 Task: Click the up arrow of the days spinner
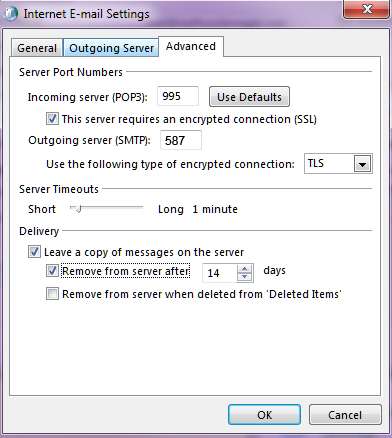tap(245, 269)
